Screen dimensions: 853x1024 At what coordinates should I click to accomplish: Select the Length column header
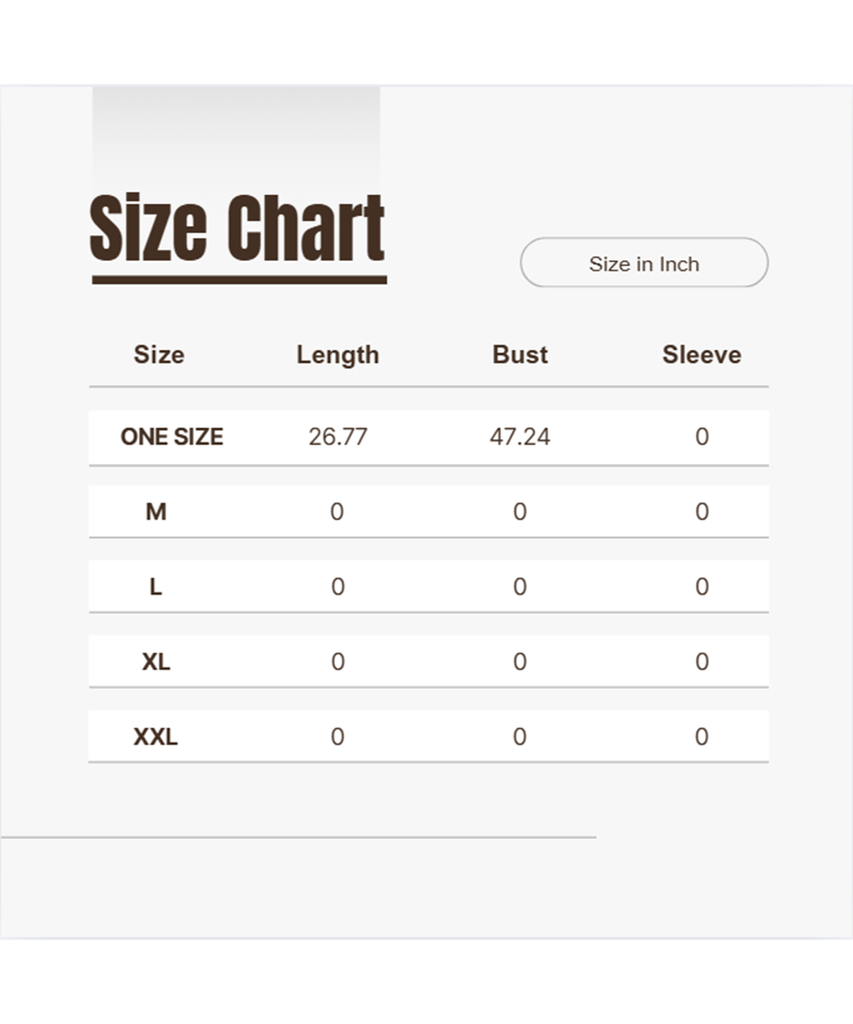[x=337, y=355]
